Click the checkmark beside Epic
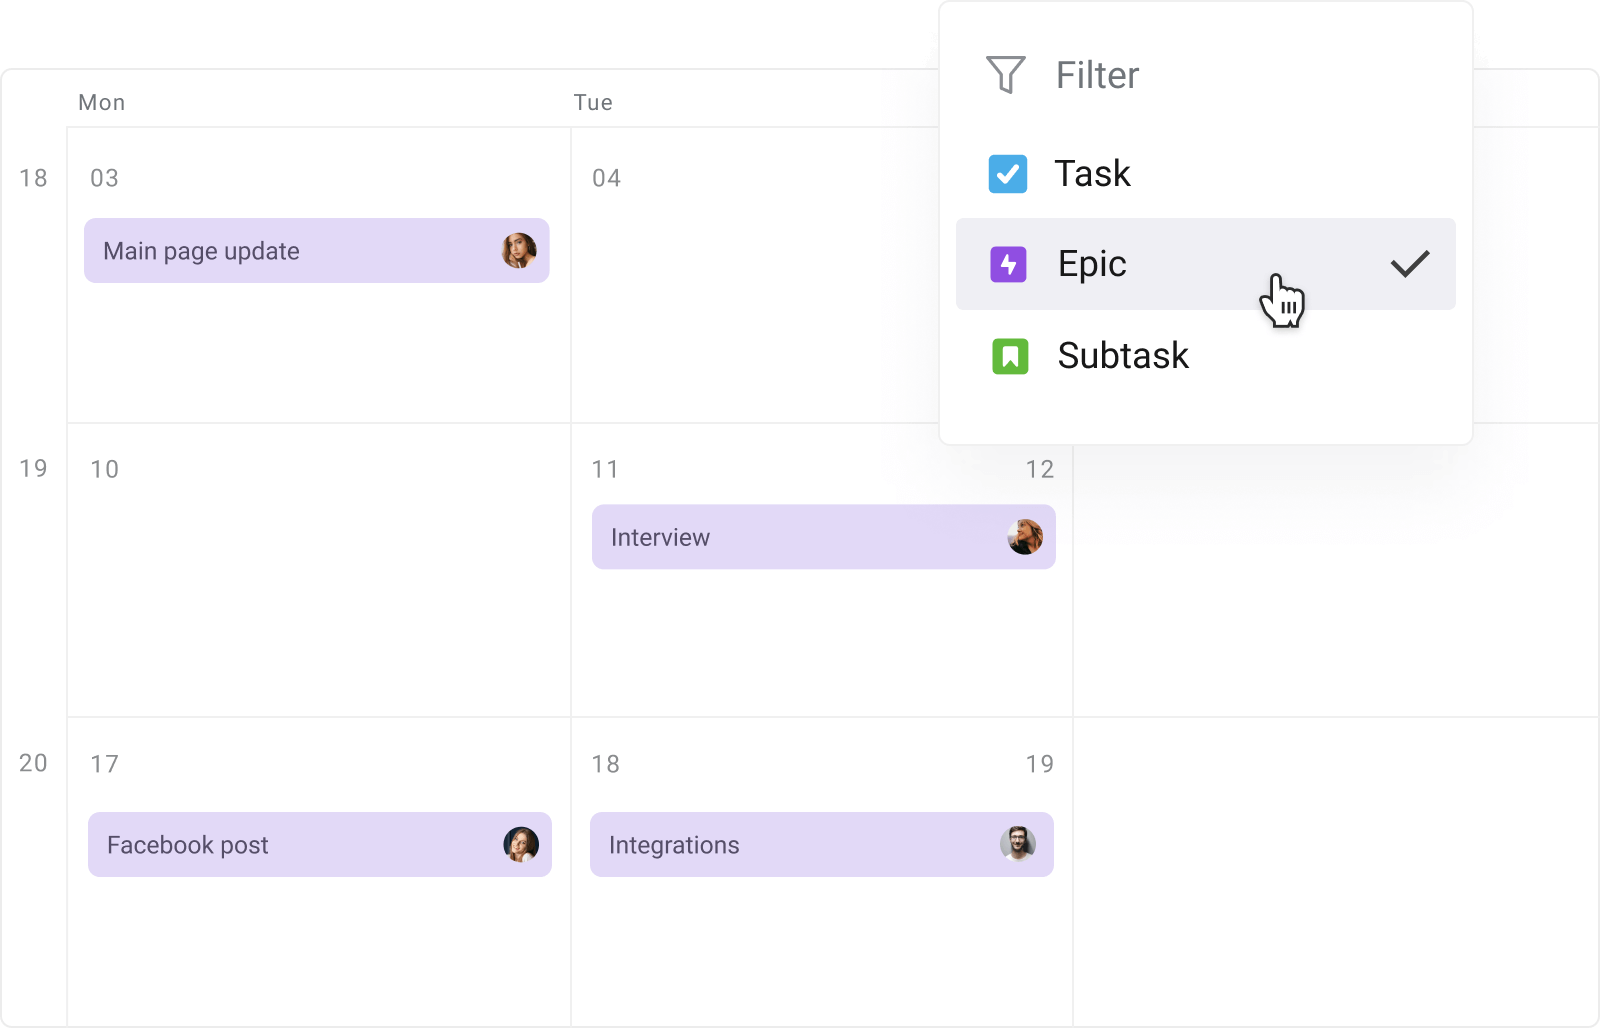 tap(1409, 262)
